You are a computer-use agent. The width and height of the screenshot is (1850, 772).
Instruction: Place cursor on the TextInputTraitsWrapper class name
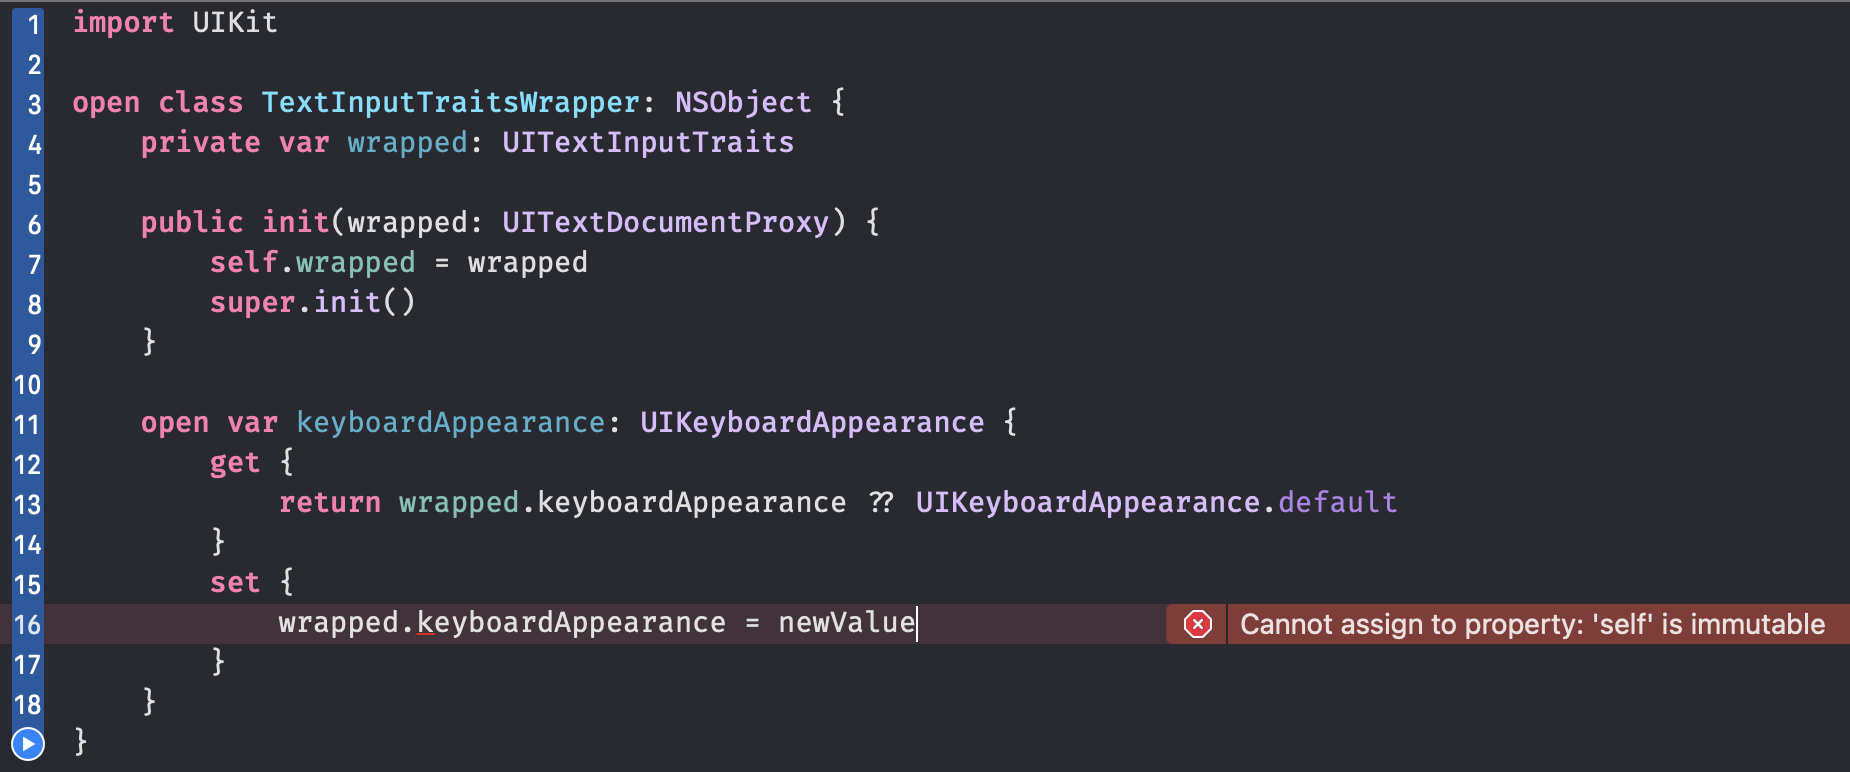click(450, 103)
